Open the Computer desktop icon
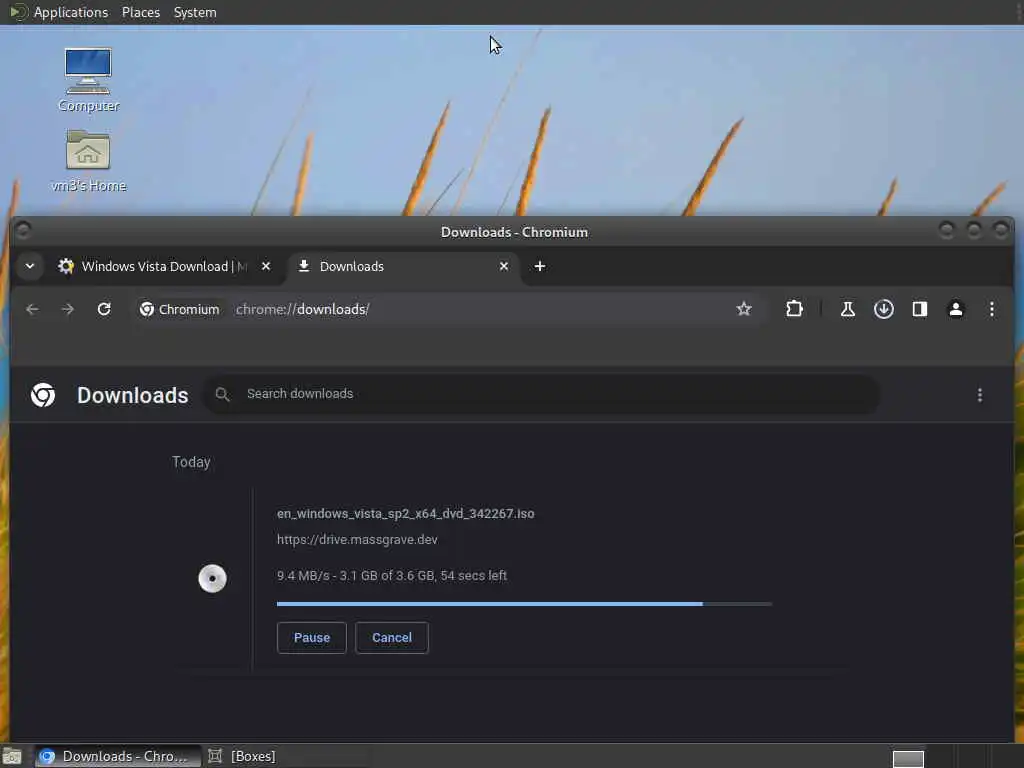 88,80
